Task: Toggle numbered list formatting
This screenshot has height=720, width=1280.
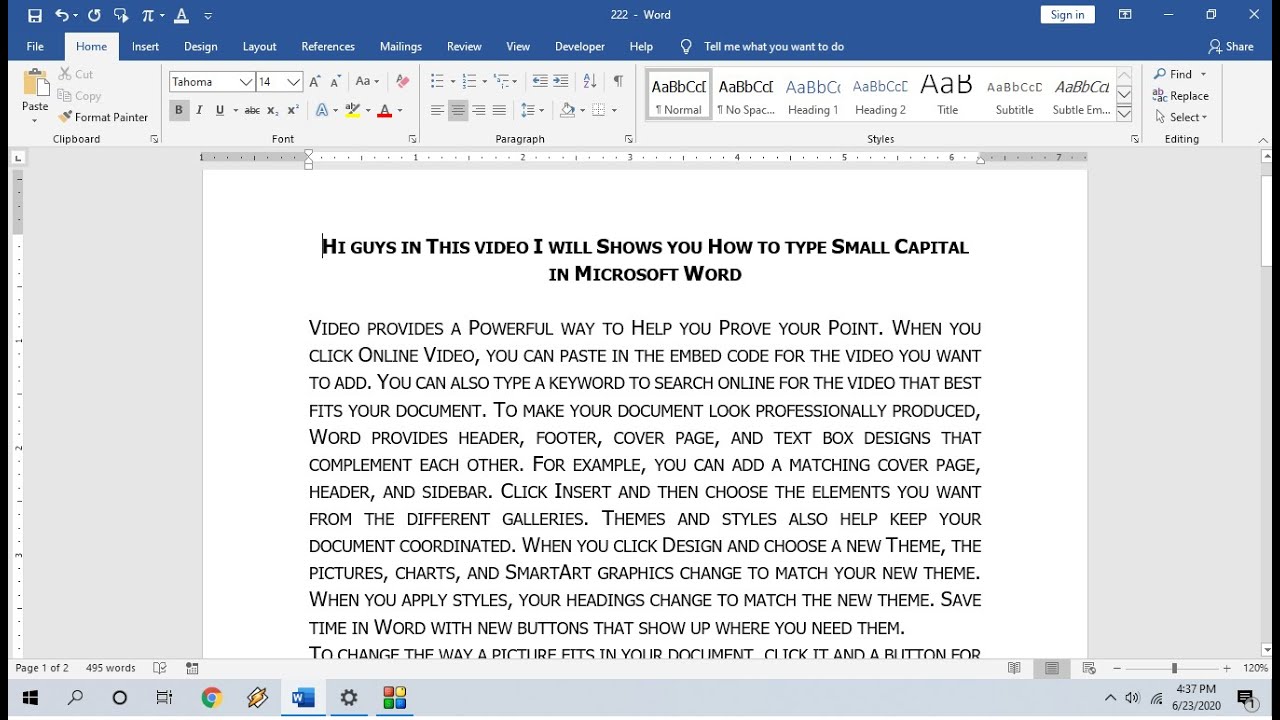Action: 470,82
